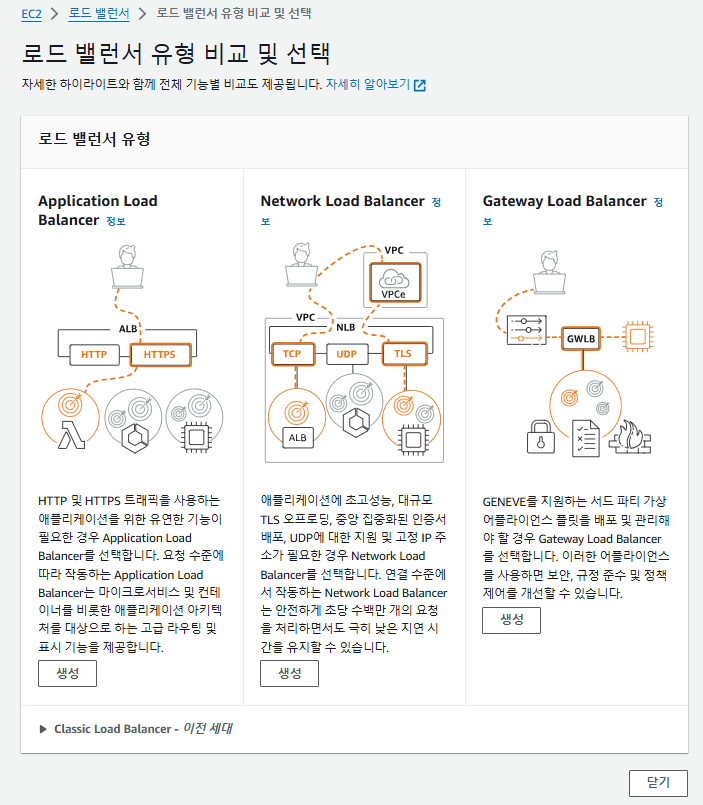Click the container target icon in ALB diagram

135,438
